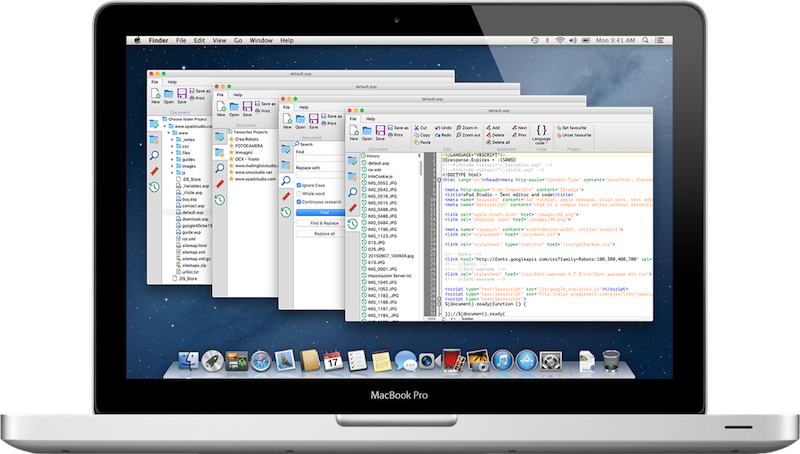Open the Help tab in the front window
The image size is (800, 454).
point(373,116)
